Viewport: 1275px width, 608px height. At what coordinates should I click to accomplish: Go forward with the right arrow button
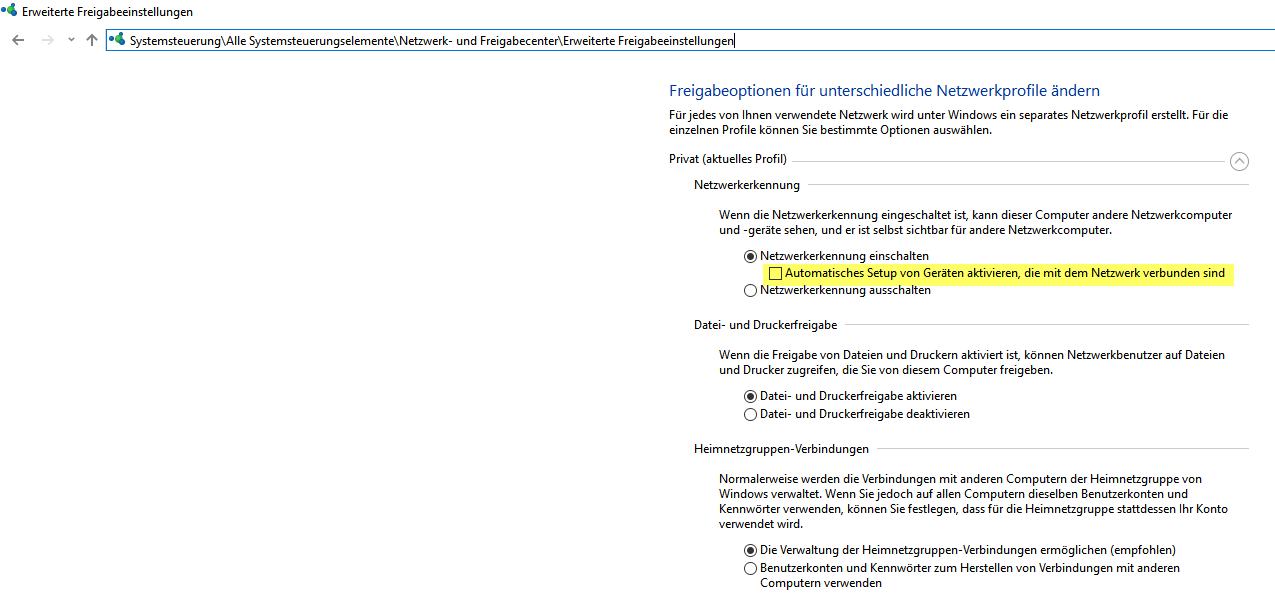pyautogui.click(x=46, y=40)
